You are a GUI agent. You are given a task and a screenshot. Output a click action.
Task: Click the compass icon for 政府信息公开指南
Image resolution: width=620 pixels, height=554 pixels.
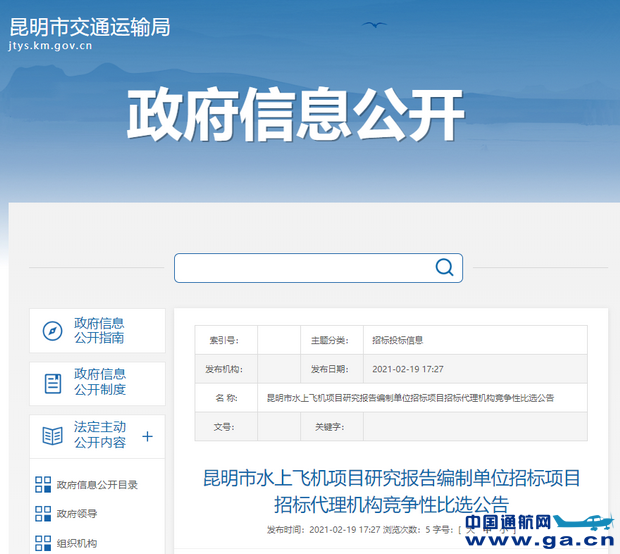[52, 331]
